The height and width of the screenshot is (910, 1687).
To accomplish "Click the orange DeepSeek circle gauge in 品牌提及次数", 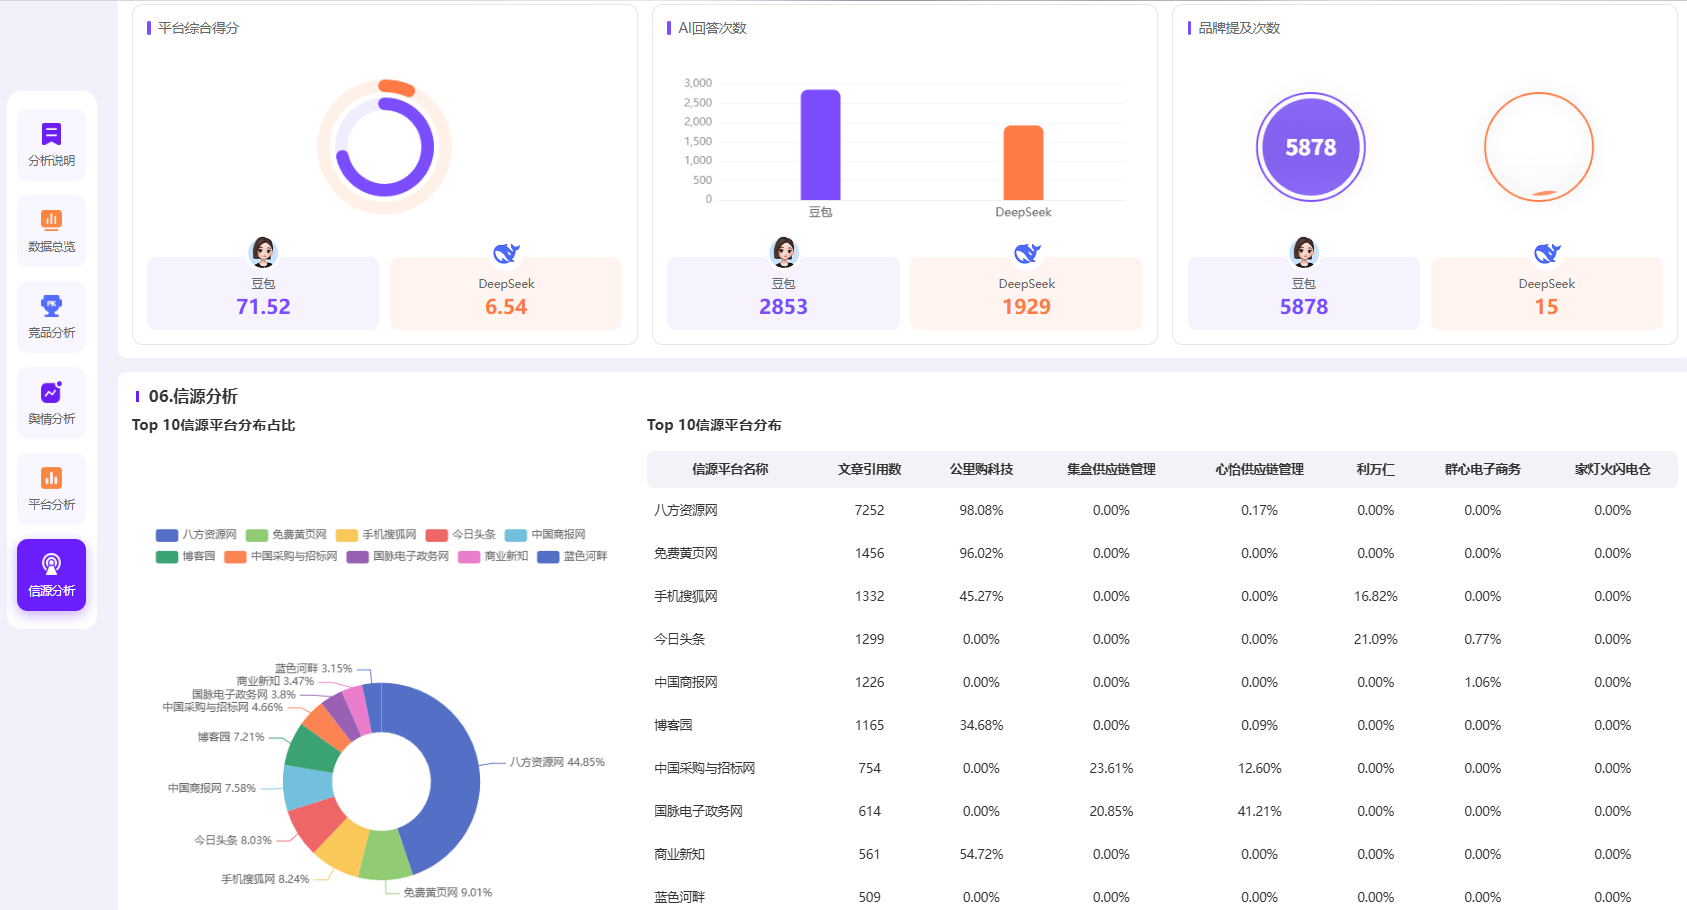I will (x=1538, y=147).
